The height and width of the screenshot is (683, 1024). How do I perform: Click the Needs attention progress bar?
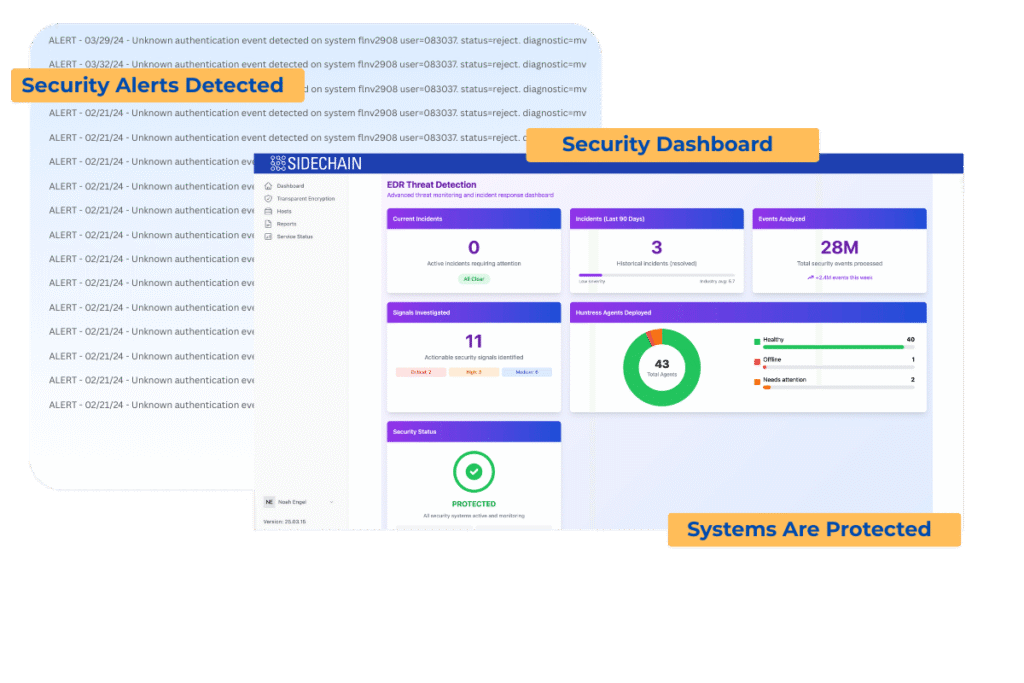click(839, 387)
